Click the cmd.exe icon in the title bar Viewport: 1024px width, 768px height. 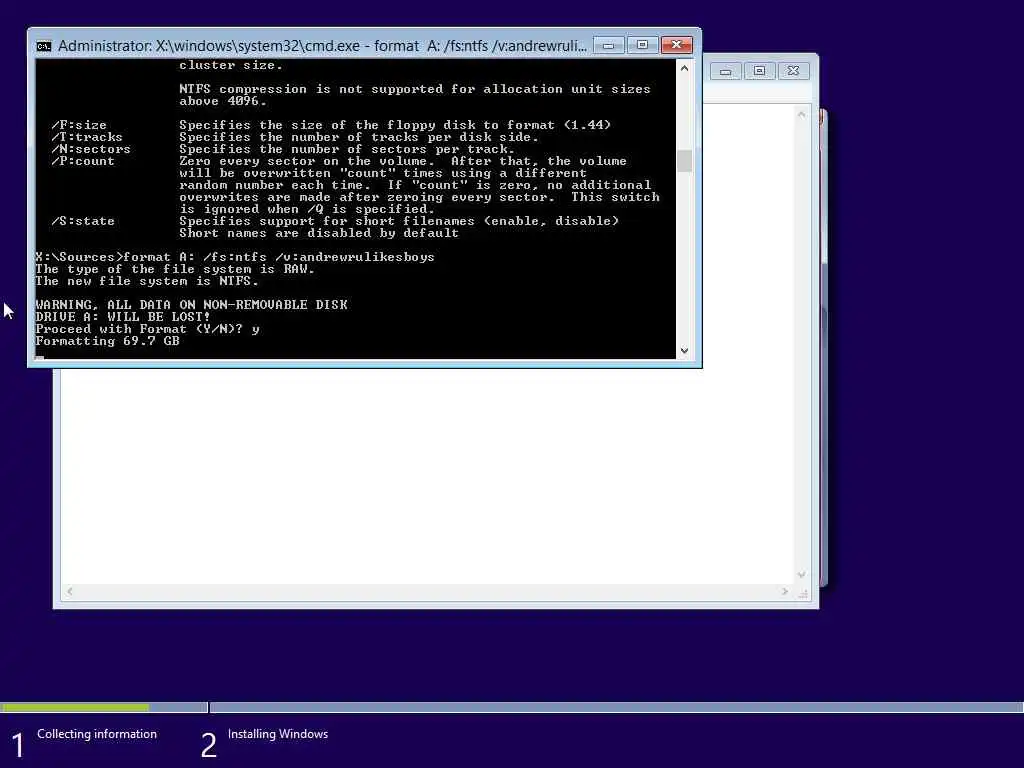(x=44, y=46)
